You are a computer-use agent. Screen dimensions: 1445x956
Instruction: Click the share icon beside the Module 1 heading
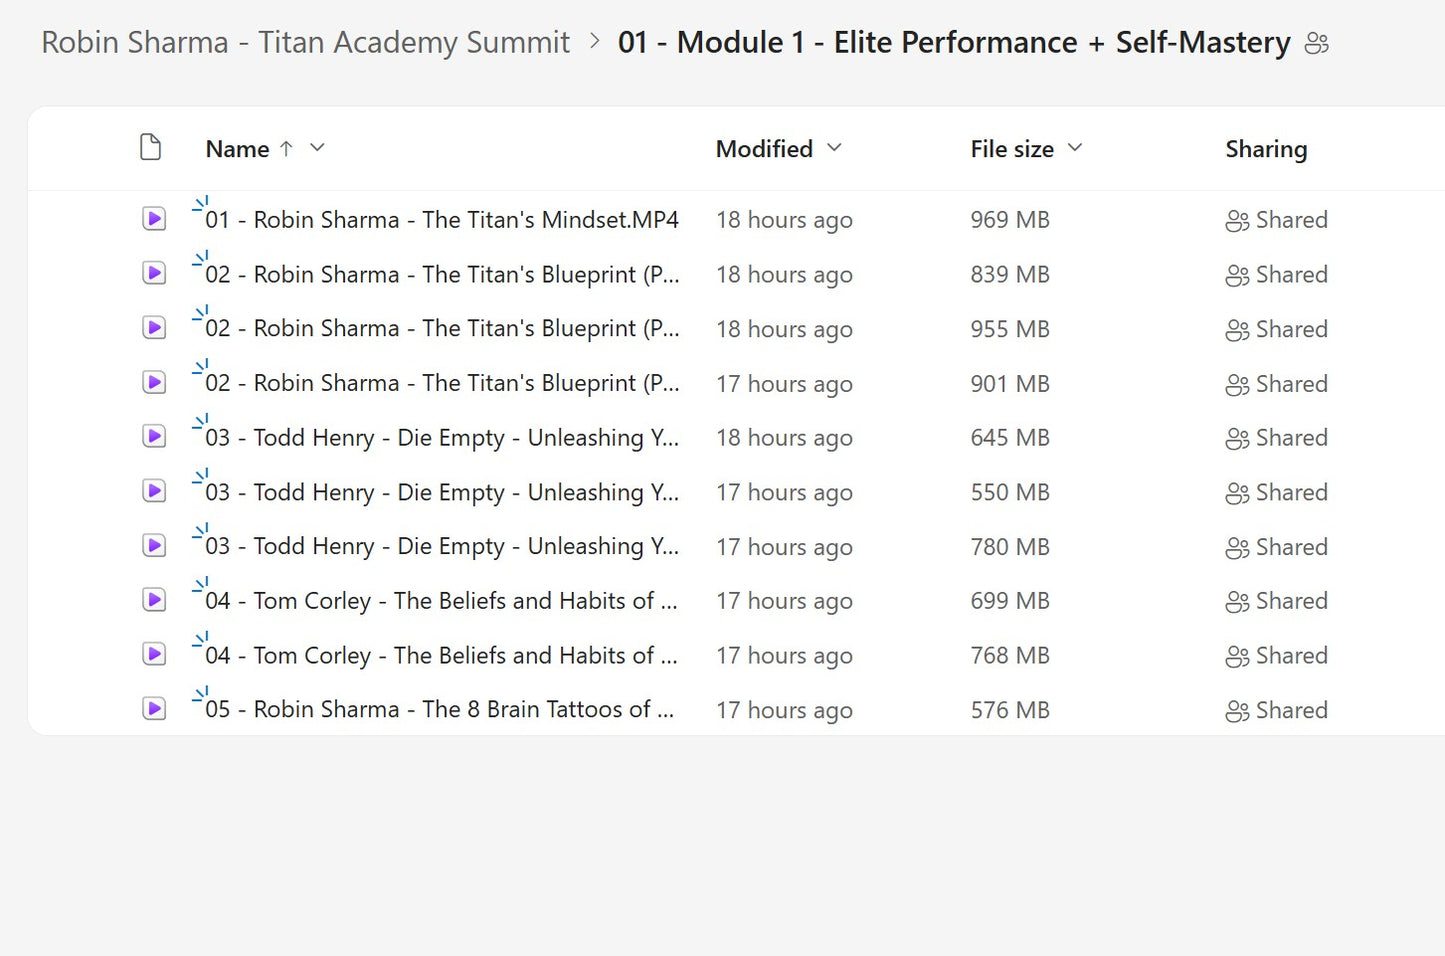(x=1316, y=42)
